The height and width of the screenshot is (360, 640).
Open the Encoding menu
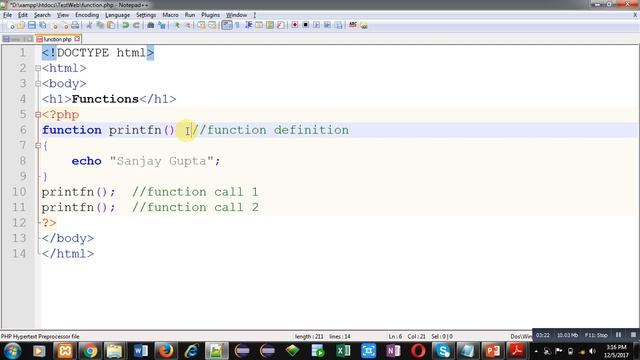[87, 15]
